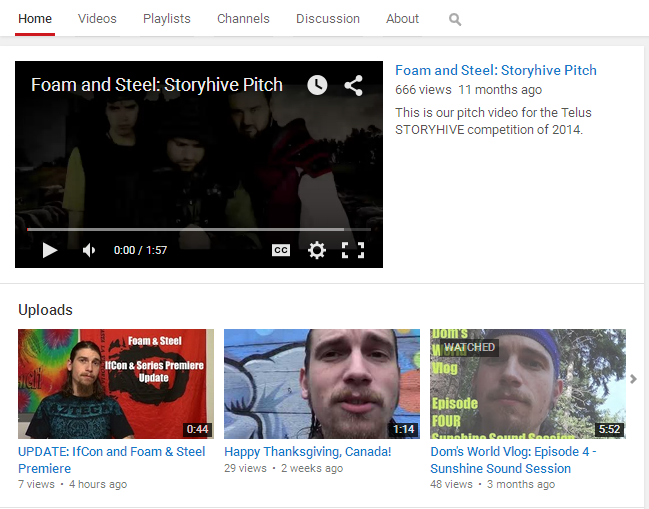This screenshot has height=509, width=649.
Task: Click the '4 hours ago' timestamp
Action: tap(98, 484)
